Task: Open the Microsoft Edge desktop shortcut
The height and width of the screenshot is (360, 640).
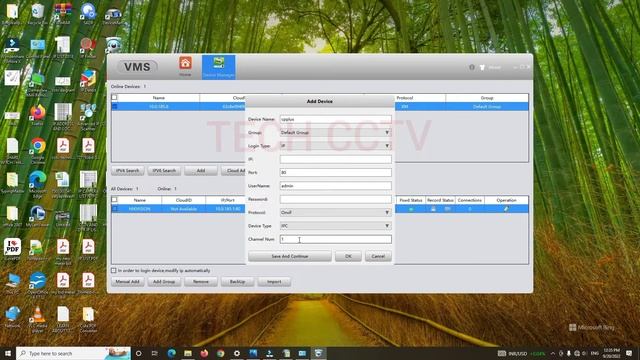Action: pos(38,184)
